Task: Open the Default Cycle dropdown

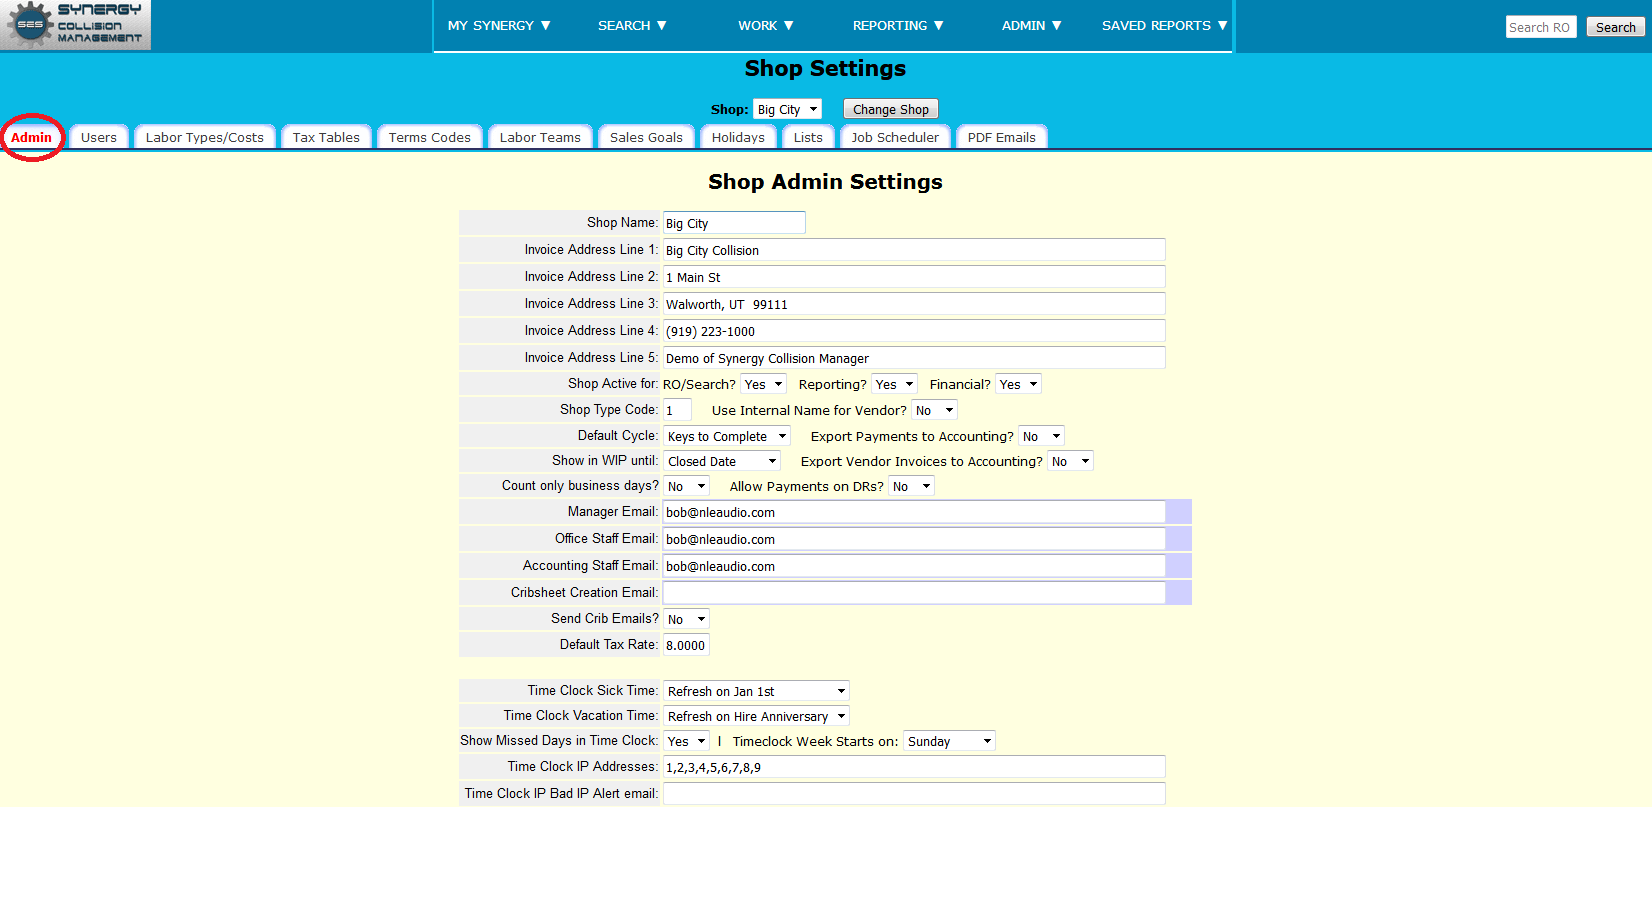Action: point(727,436)
